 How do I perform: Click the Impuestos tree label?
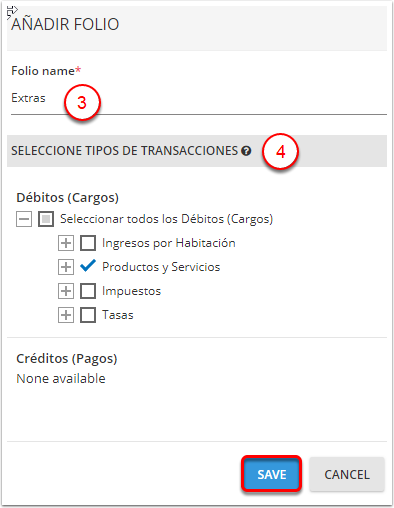click(x=131, y=291)
